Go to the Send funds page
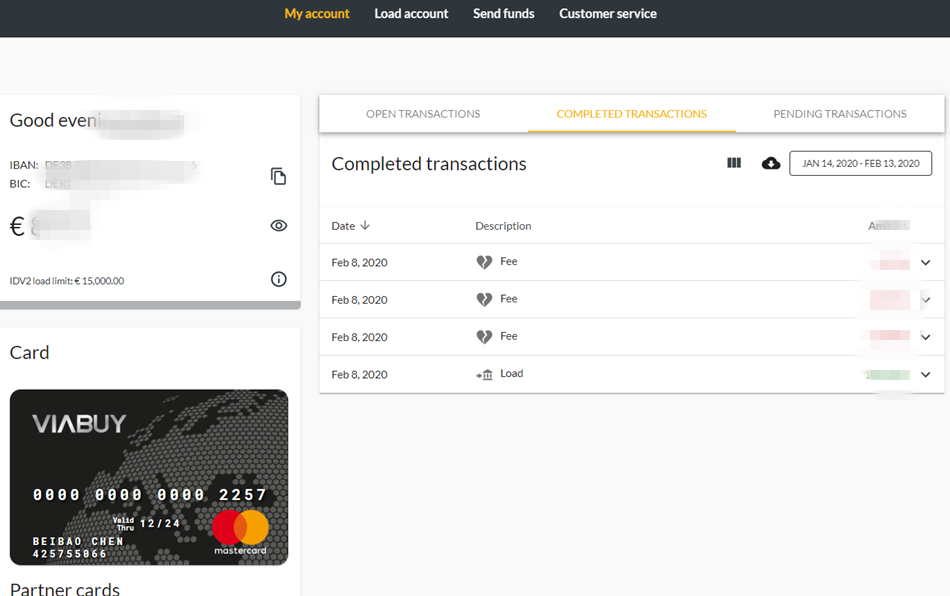The image size is (950, 596). click(x=503, y=14)
